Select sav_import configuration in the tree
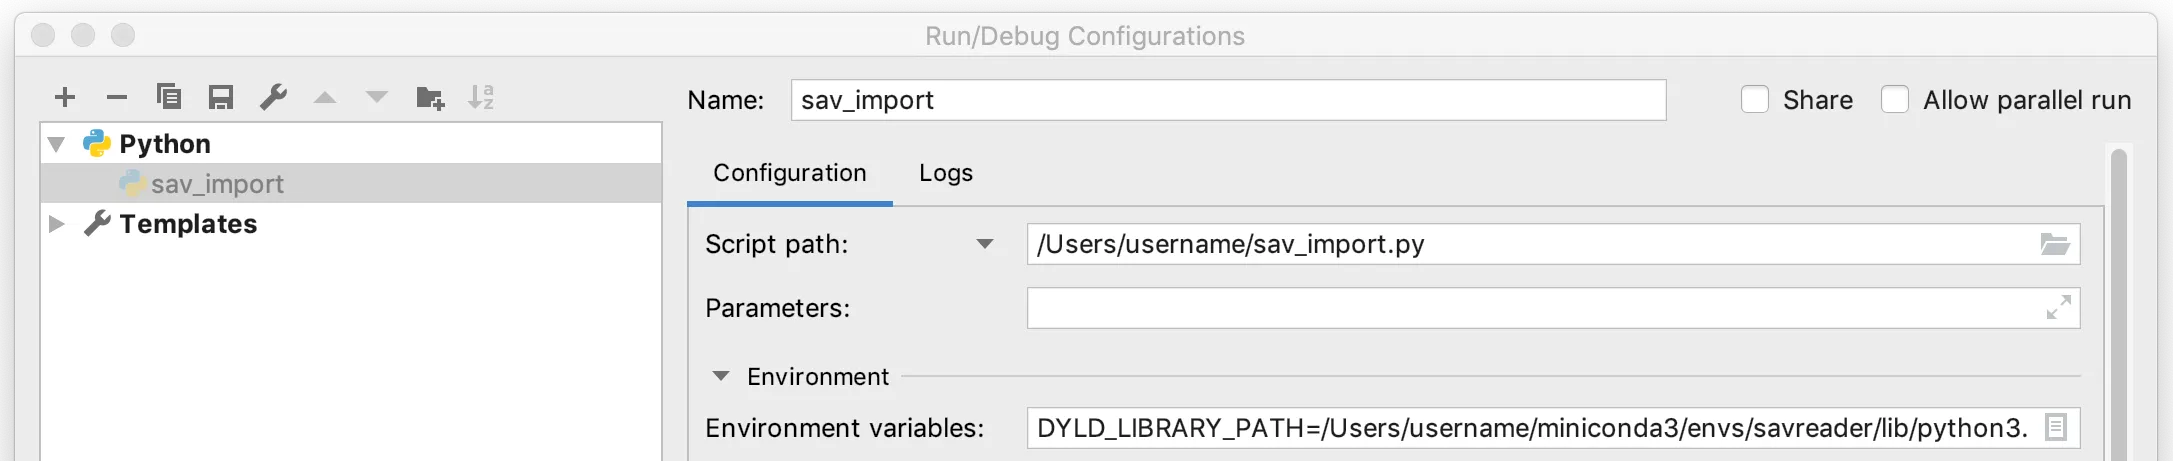 (x=217, y=184)
